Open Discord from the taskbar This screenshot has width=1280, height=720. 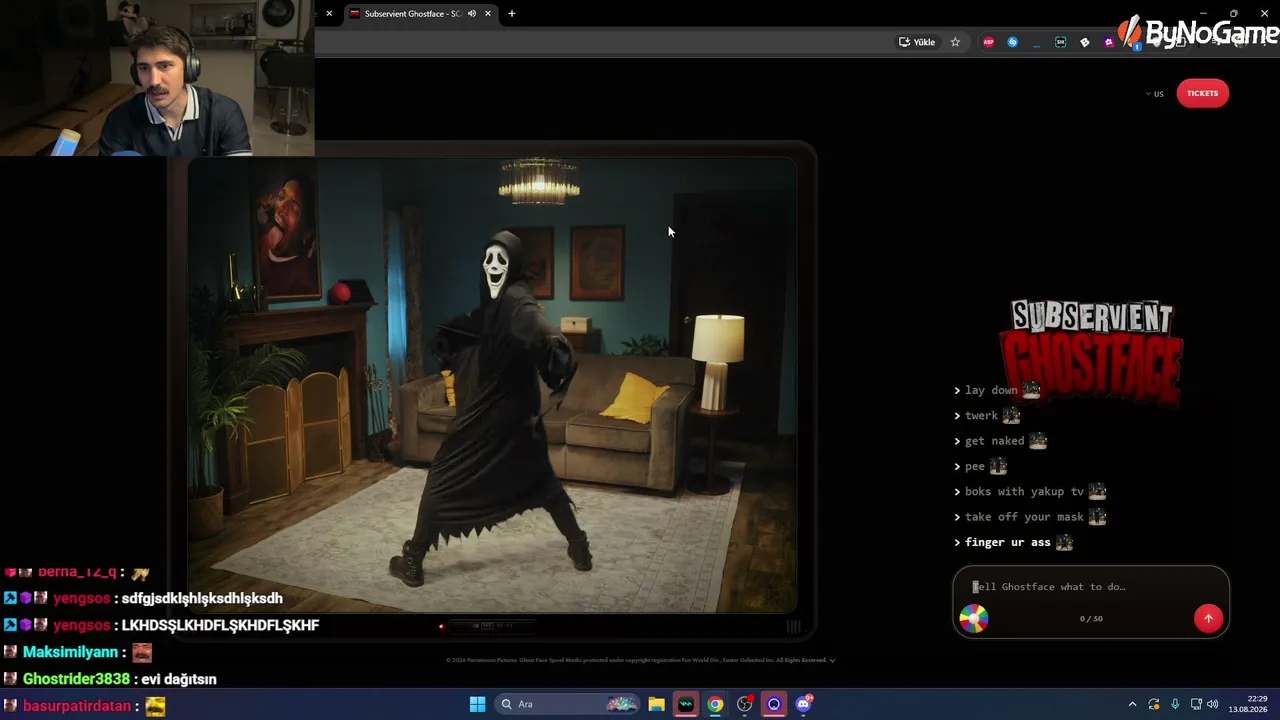pos(803,704)
